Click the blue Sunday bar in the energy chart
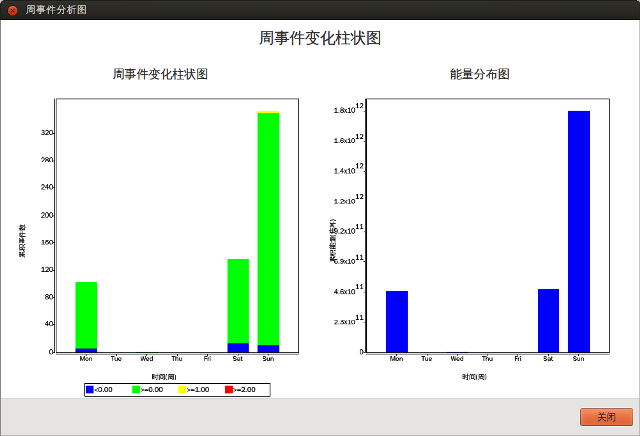Viewport: 640px width, 436px height. tap(579, 231)
